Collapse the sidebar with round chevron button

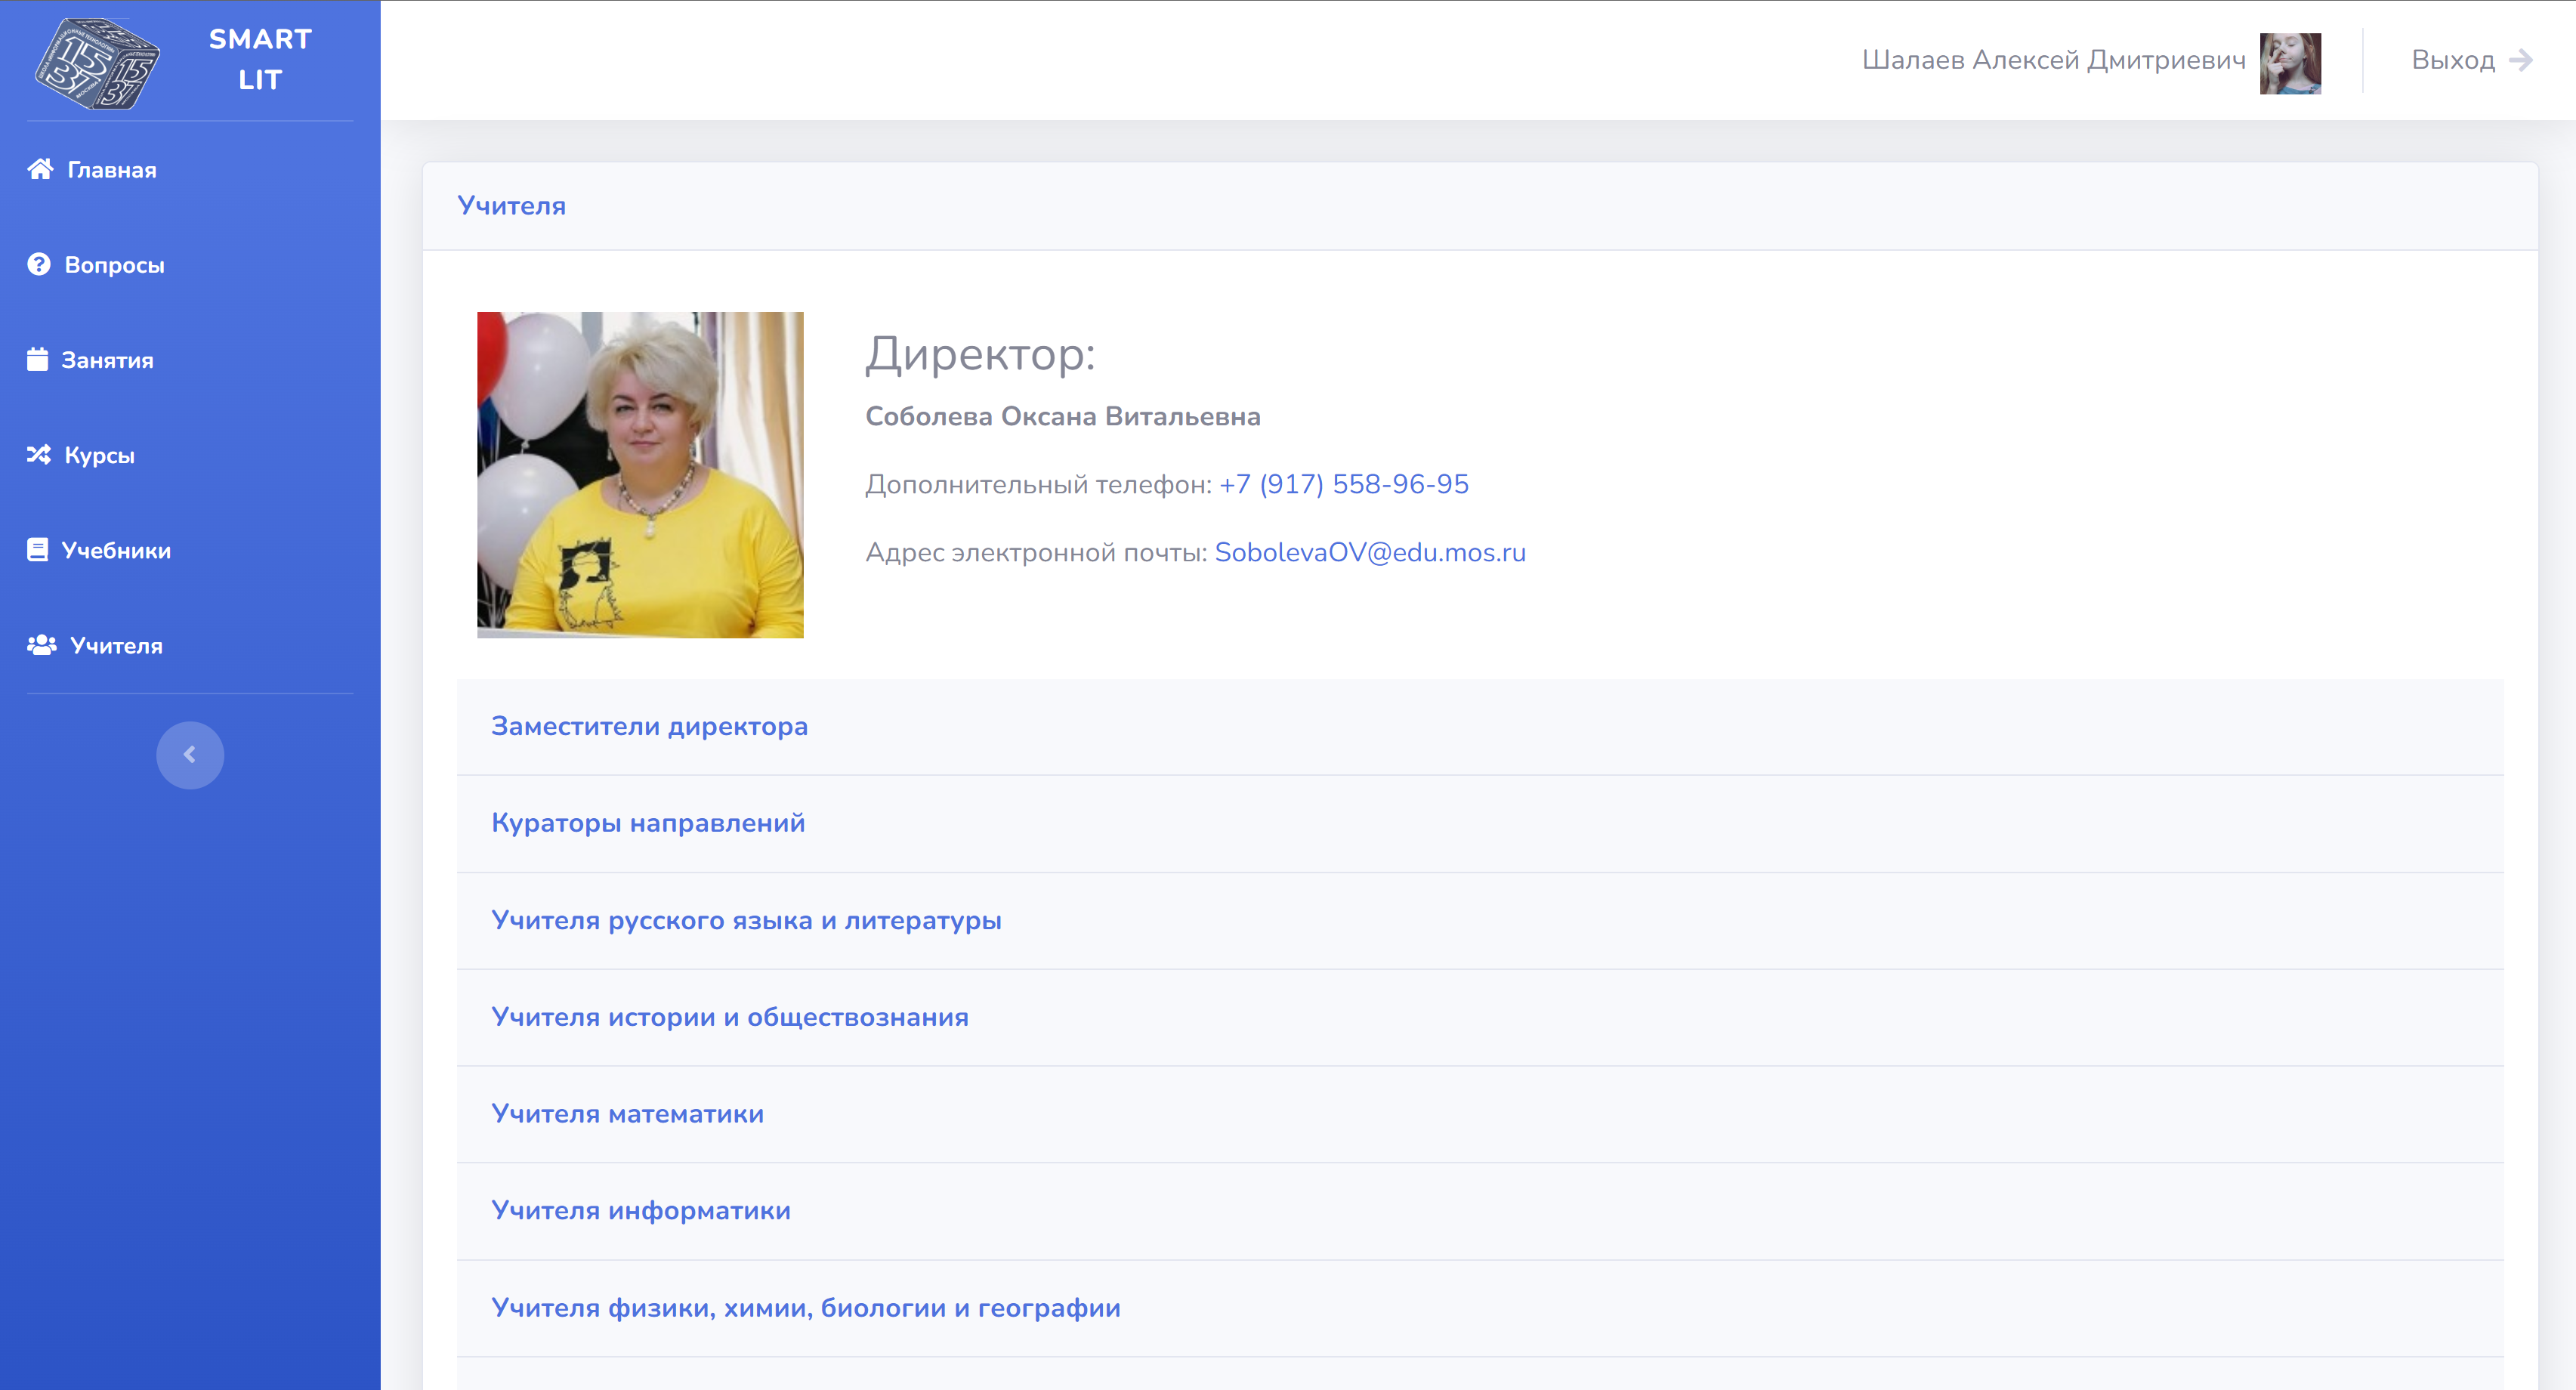coord(190,755)
